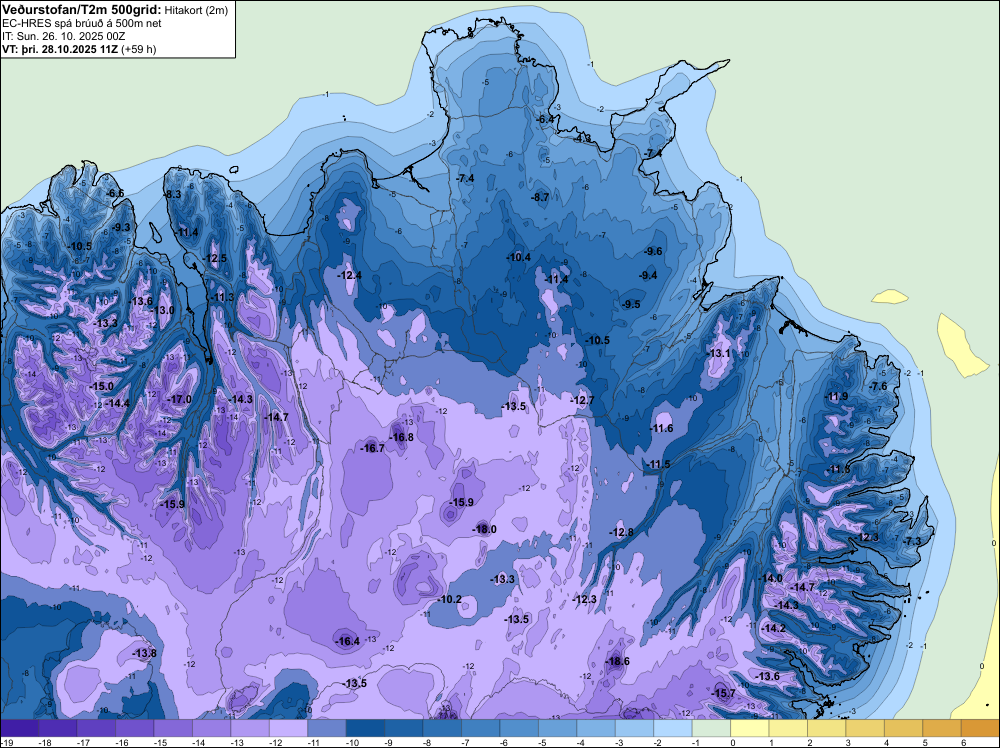Click the -14.0 temperature value on the map
Viewport: 1000px width, 748px height.
[770, 578]
